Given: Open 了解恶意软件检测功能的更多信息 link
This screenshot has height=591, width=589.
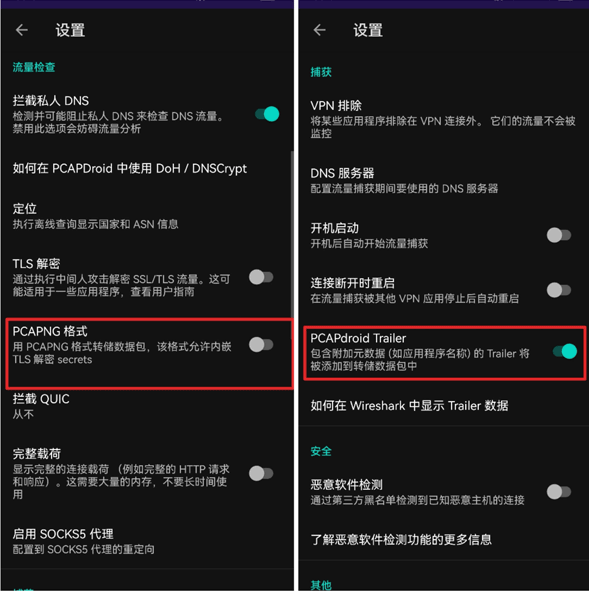Looking at the screenshot, I should point(401,539).
